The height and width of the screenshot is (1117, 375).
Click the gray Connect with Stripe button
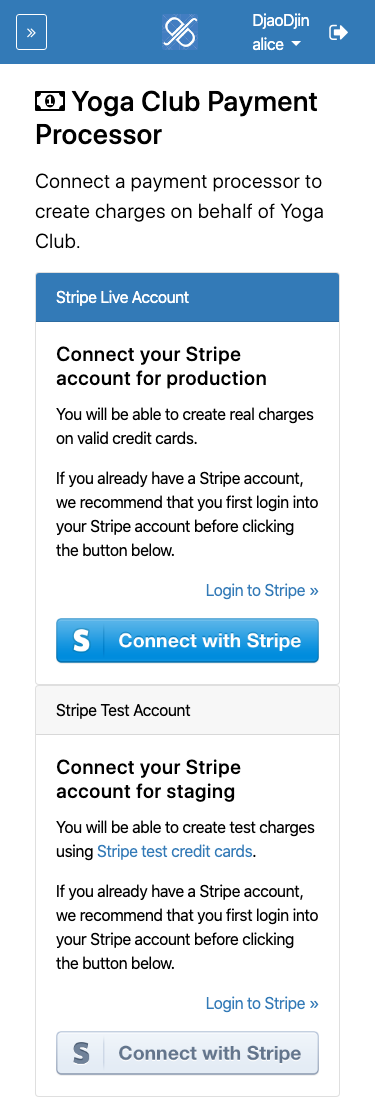point(188,1053)
